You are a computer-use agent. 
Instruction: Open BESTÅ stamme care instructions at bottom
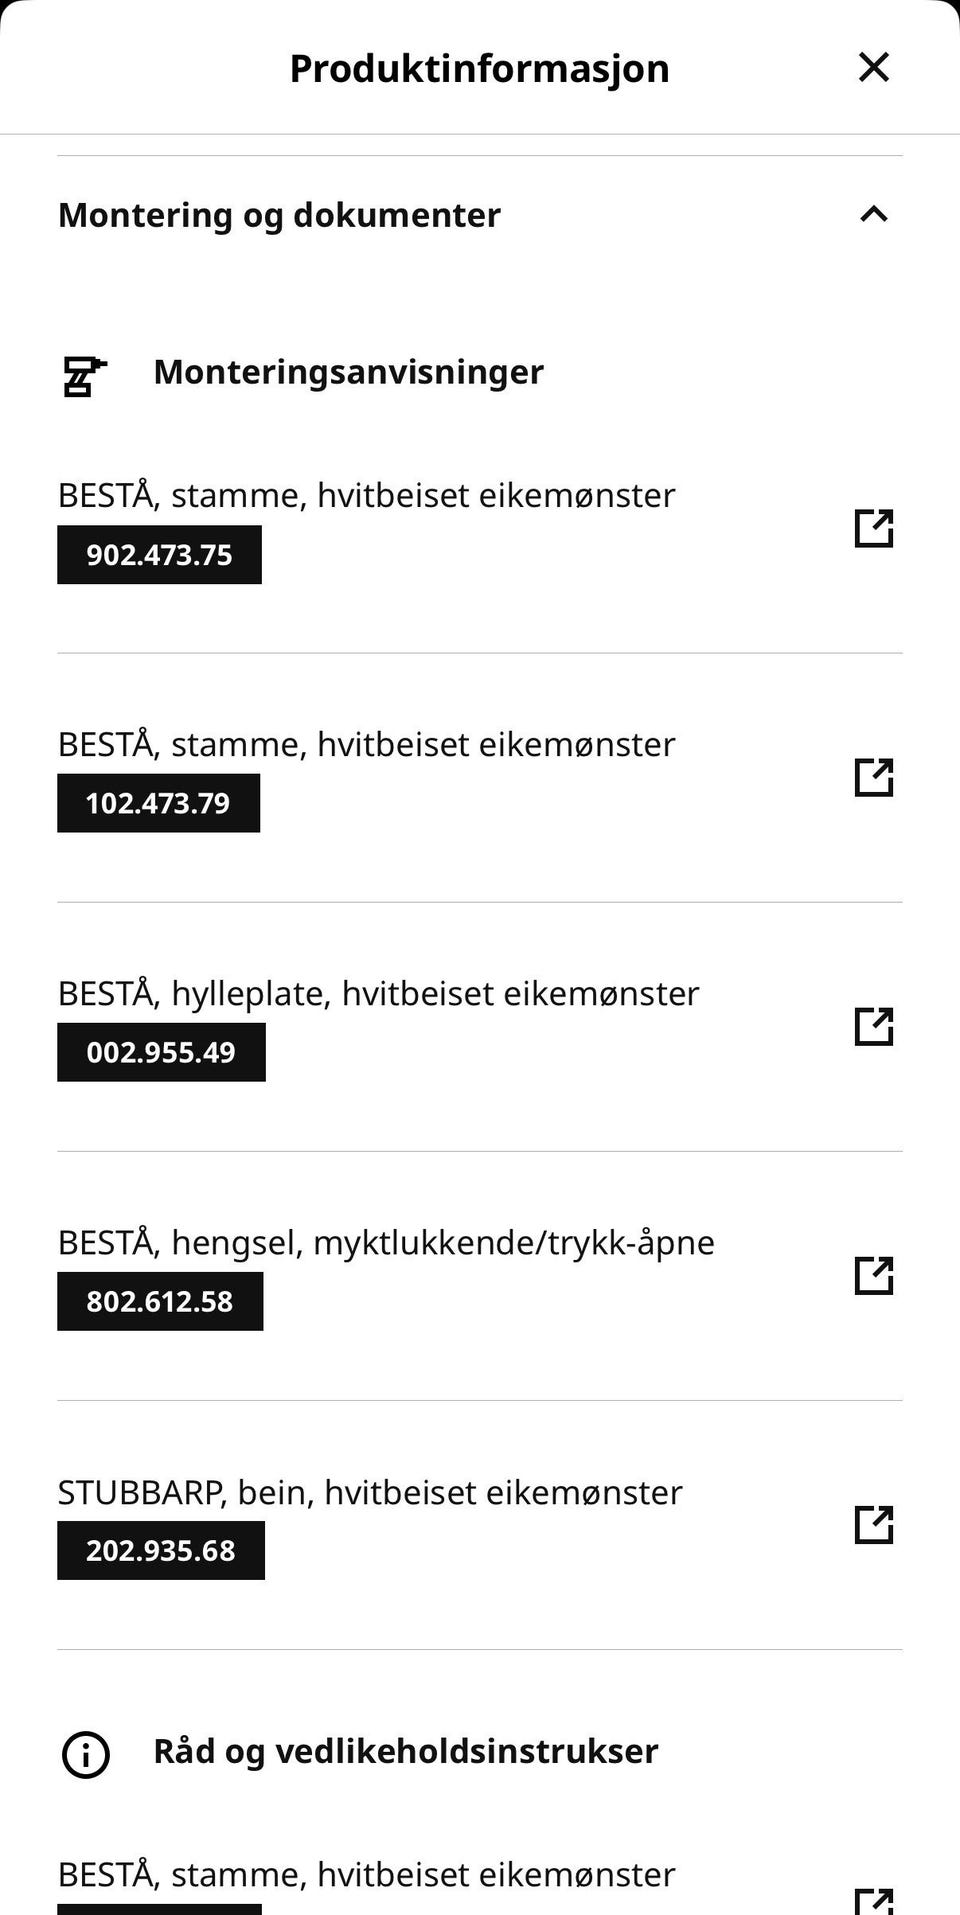(366, 1874)
